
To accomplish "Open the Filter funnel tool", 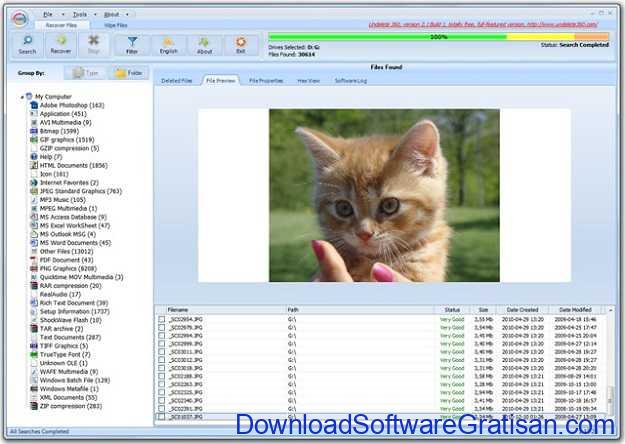I will click(132, 41).
